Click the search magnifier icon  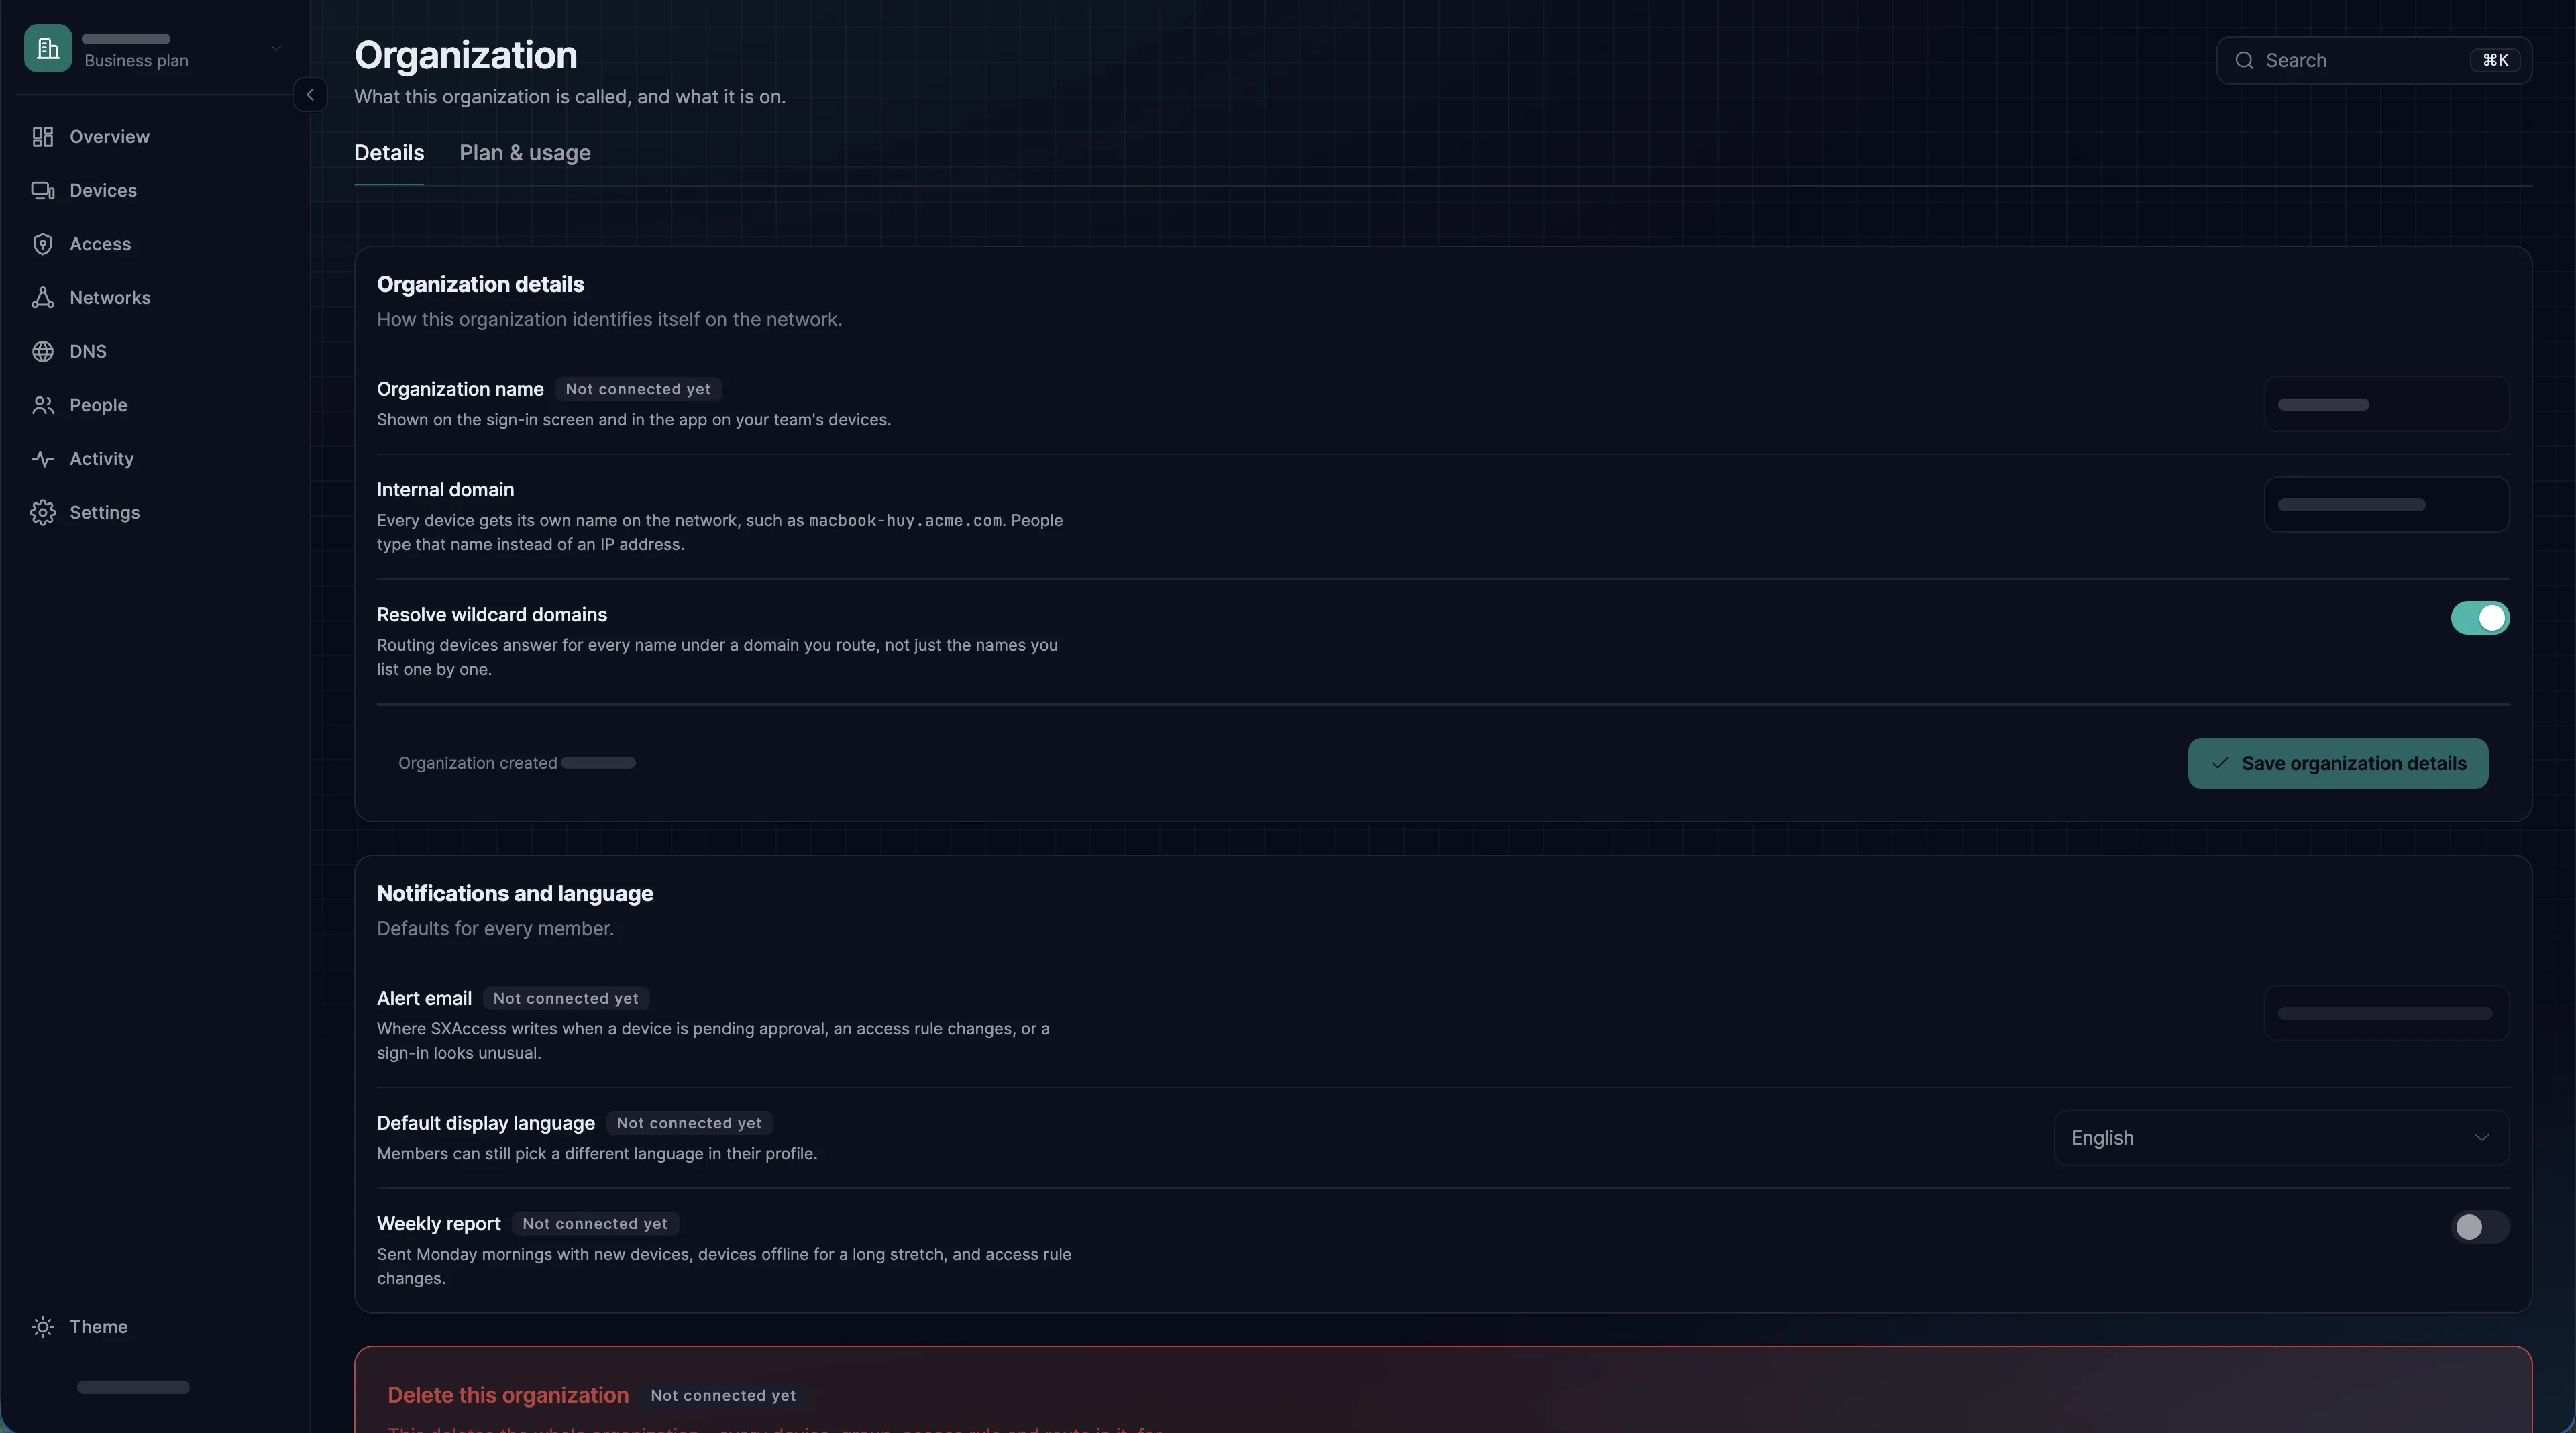pos(2244,61)
